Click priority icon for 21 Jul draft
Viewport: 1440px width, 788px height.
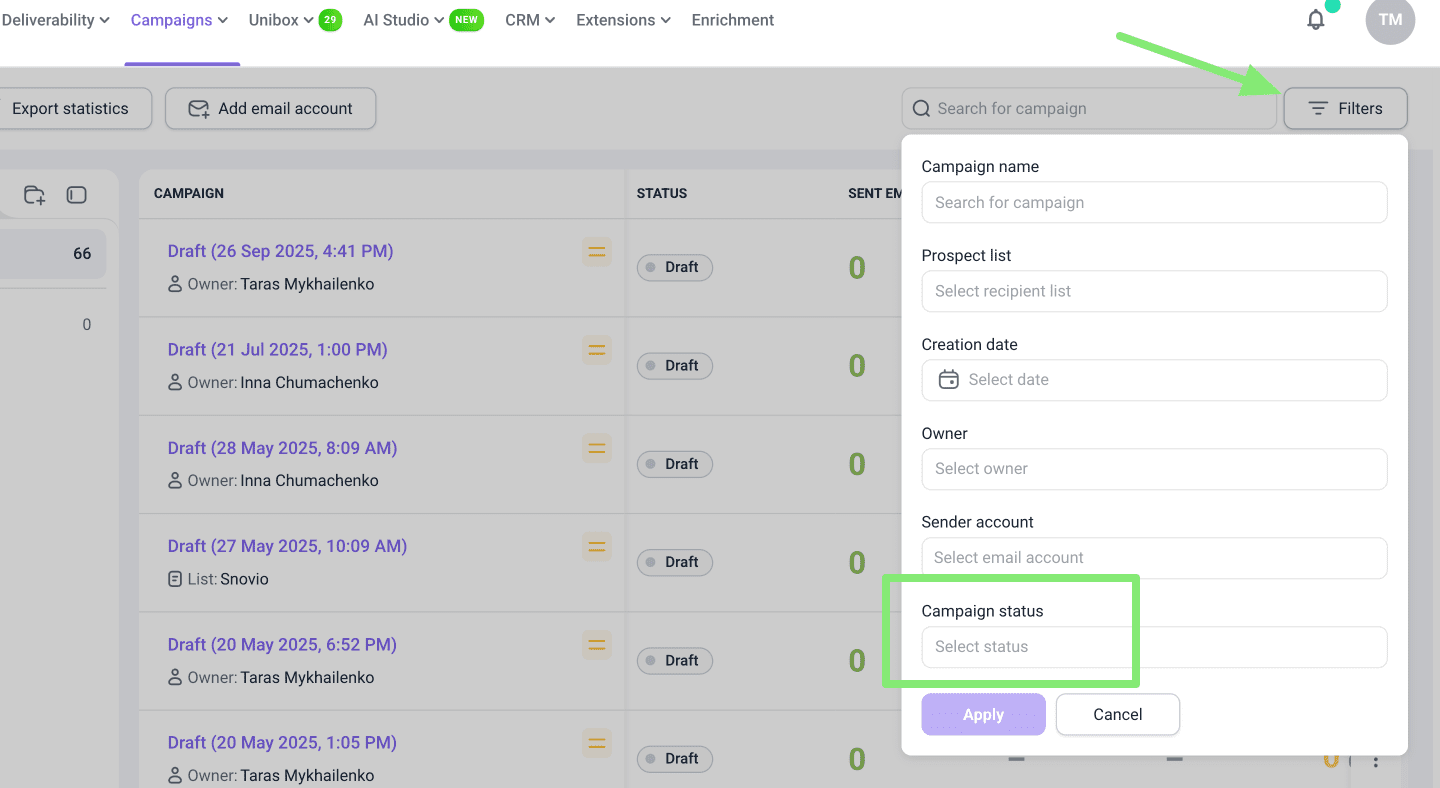597,350
